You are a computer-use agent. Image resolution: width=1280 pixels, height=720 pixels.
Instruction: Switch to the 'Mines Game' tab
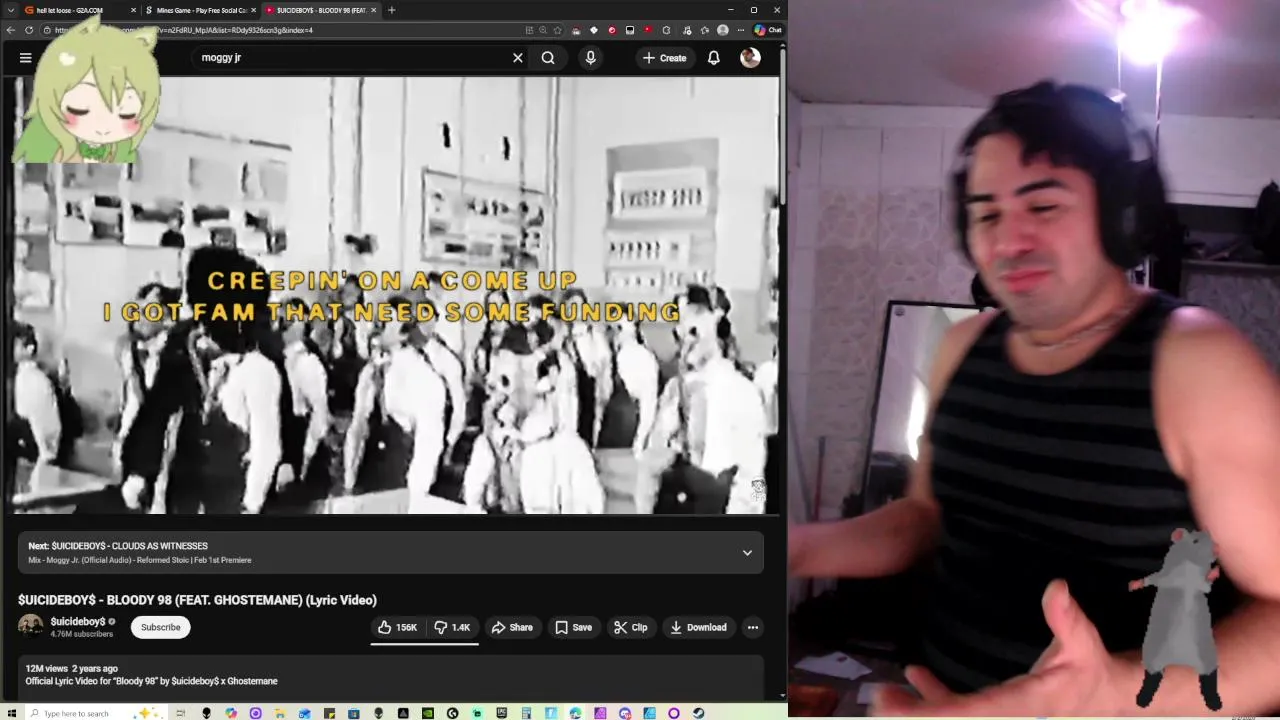click(200, 10)
